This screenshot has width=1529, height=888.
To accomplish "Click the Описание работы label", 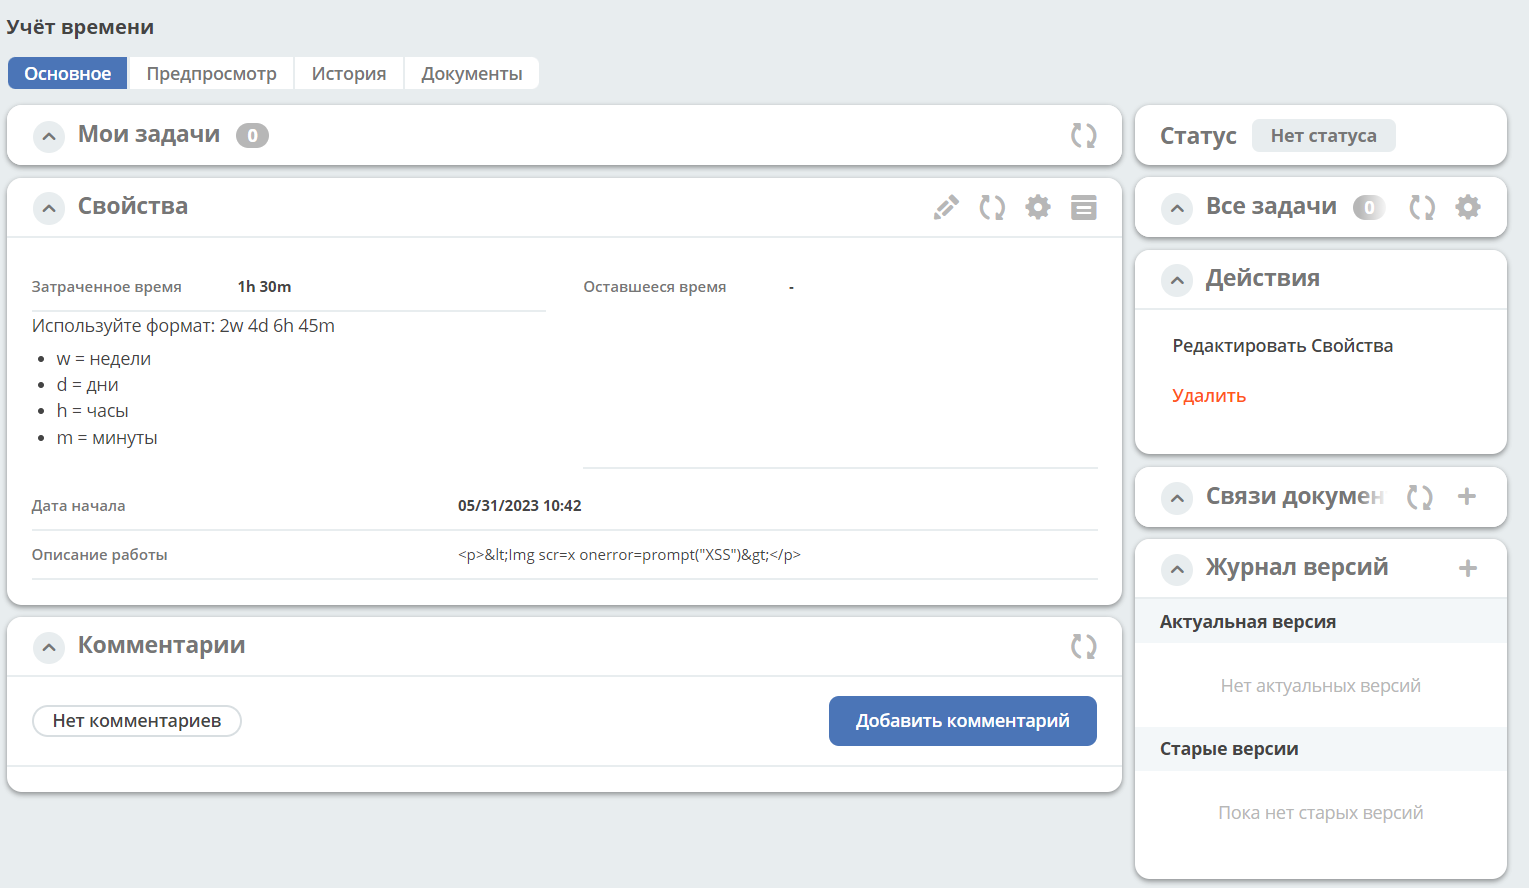I will pyautogui.click(x=100, y=554).
